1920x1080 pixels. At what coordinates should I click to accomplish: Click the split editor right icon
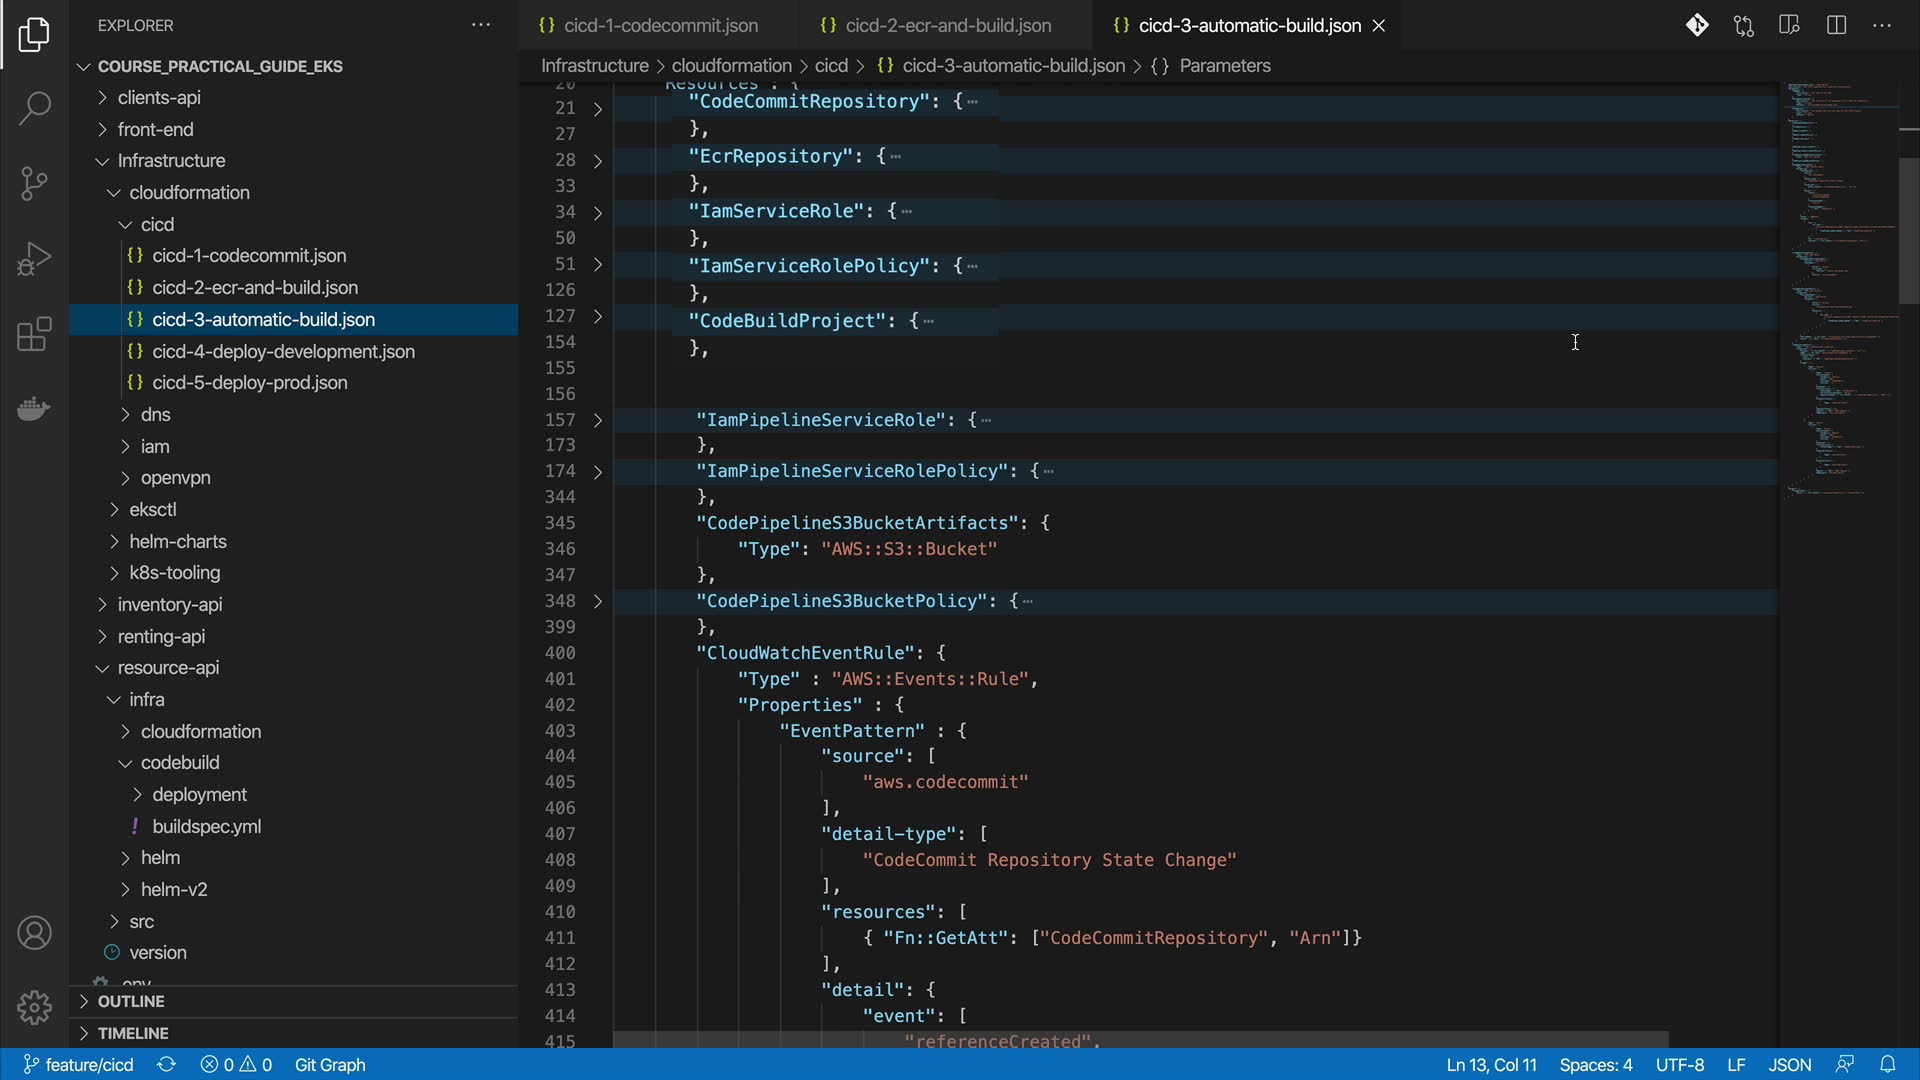click(x=1836, y=26)
